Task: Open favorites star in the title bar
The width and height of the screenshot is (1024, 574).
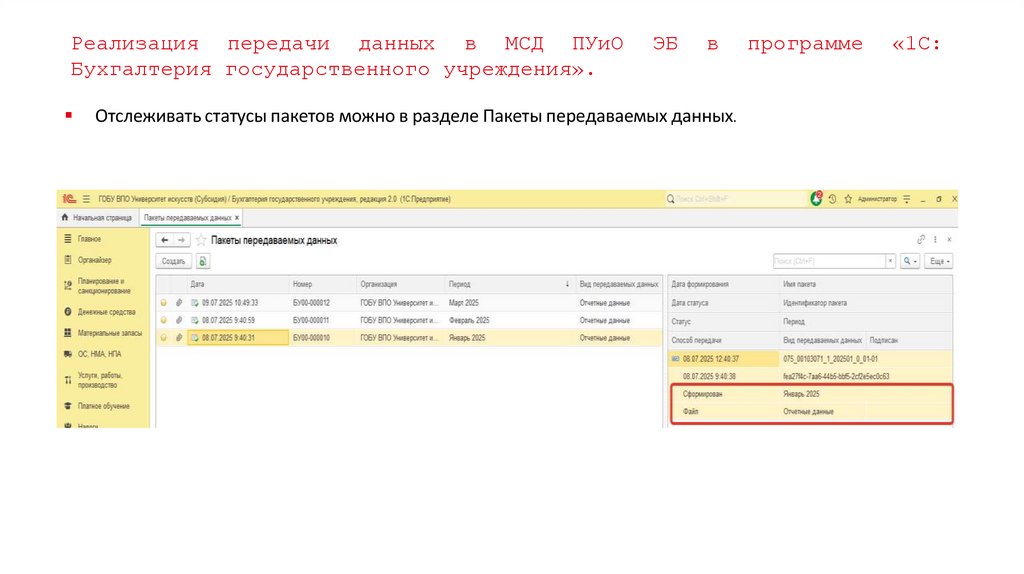Action: click(848, 199)
